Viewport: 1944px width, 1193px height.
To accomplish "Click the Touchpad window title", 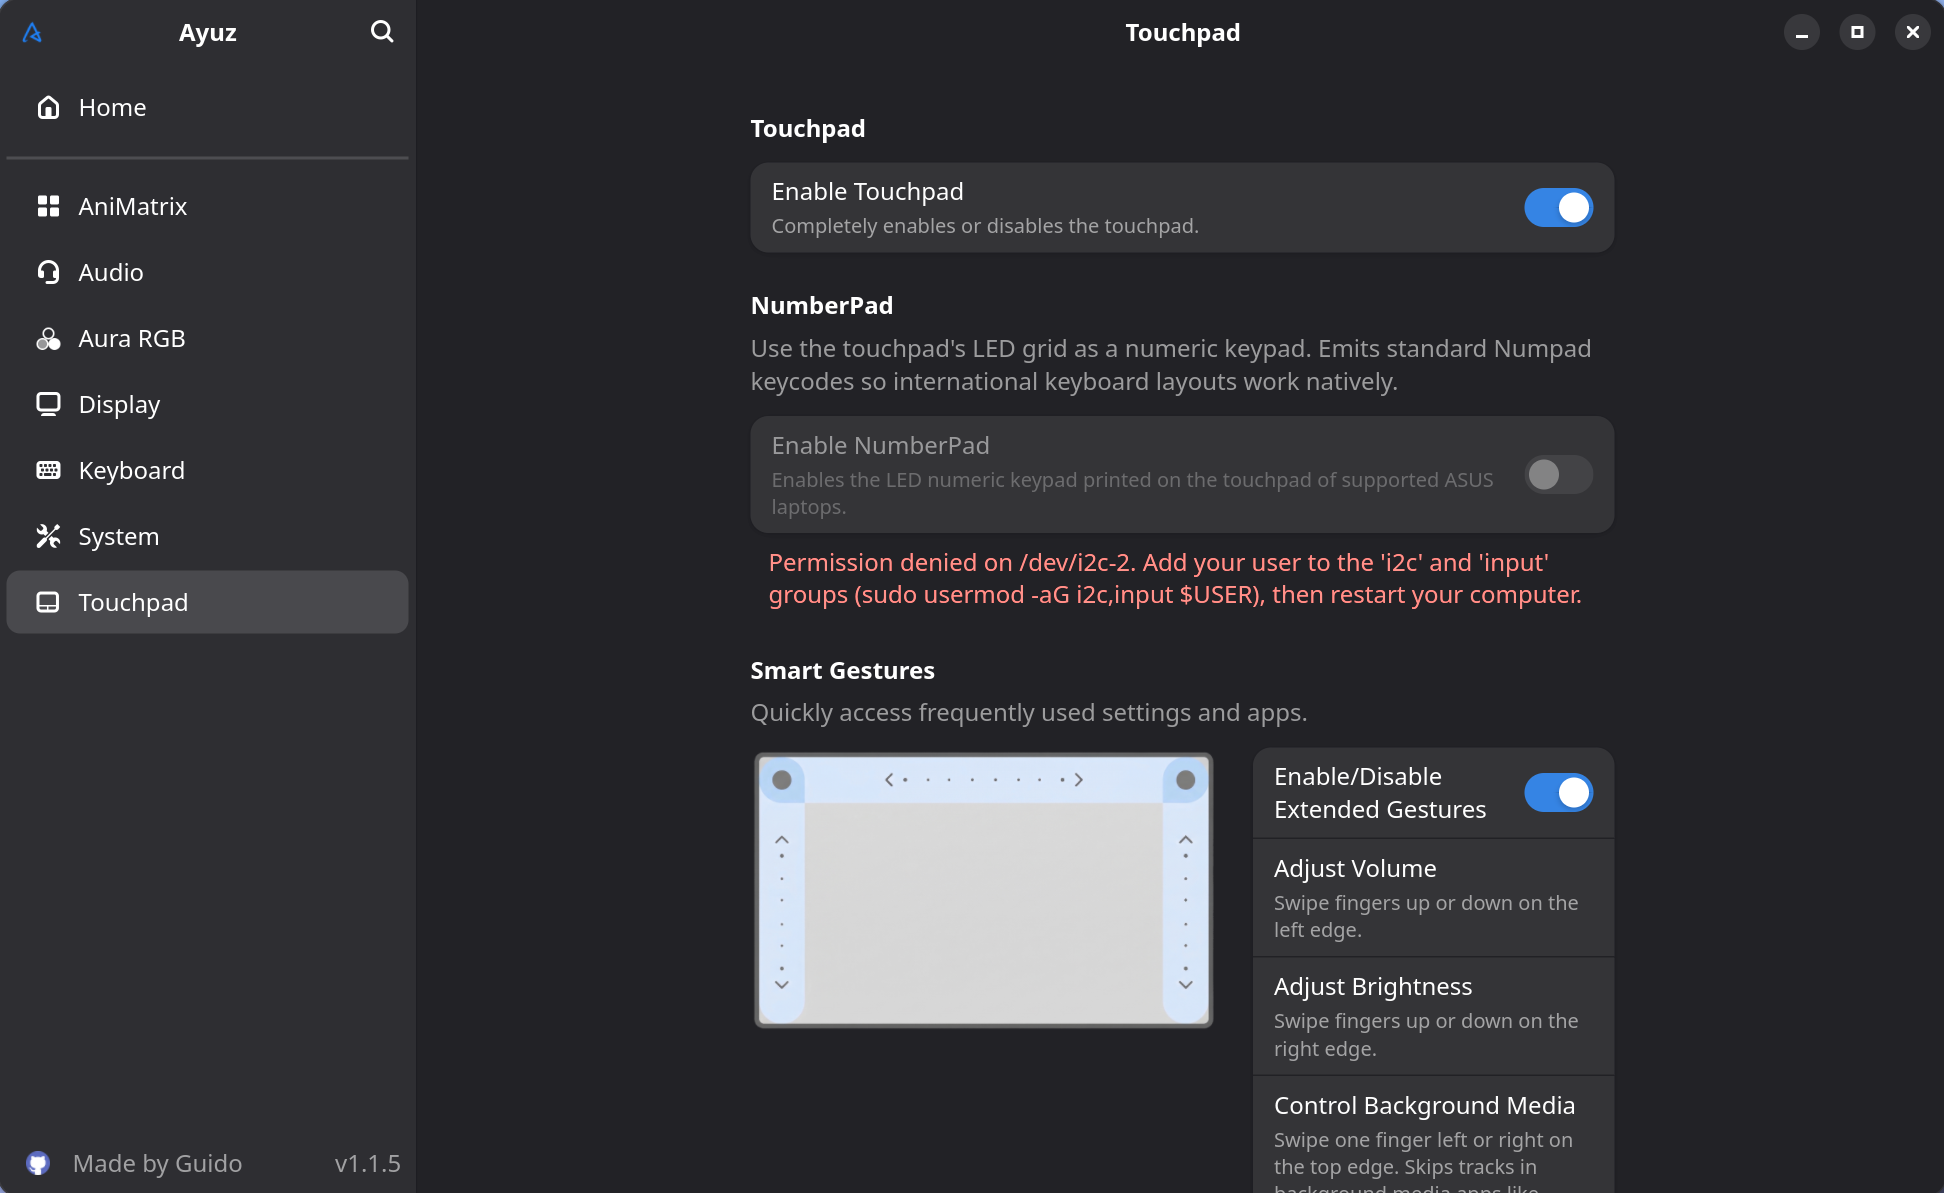I will (1182, 32).
